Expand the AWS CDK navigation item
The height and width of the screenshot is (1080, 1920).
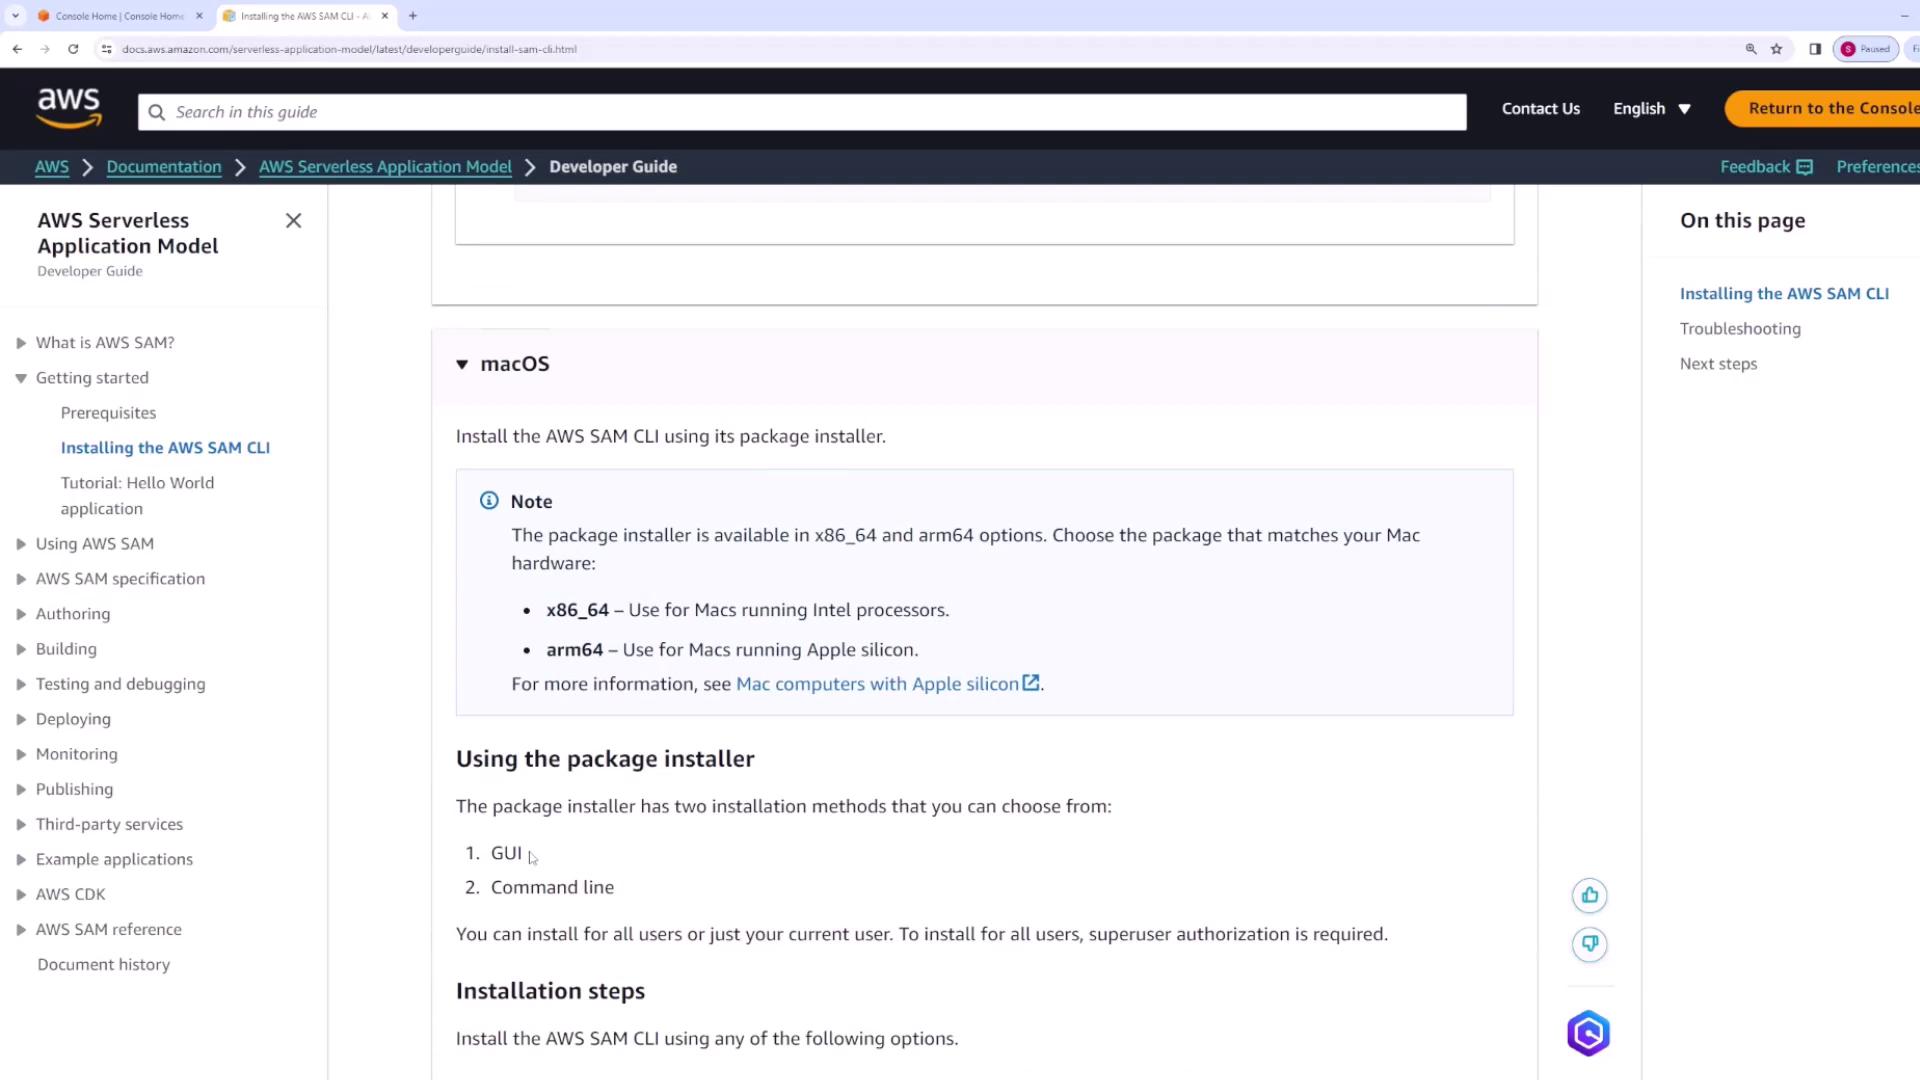(21, 895)
